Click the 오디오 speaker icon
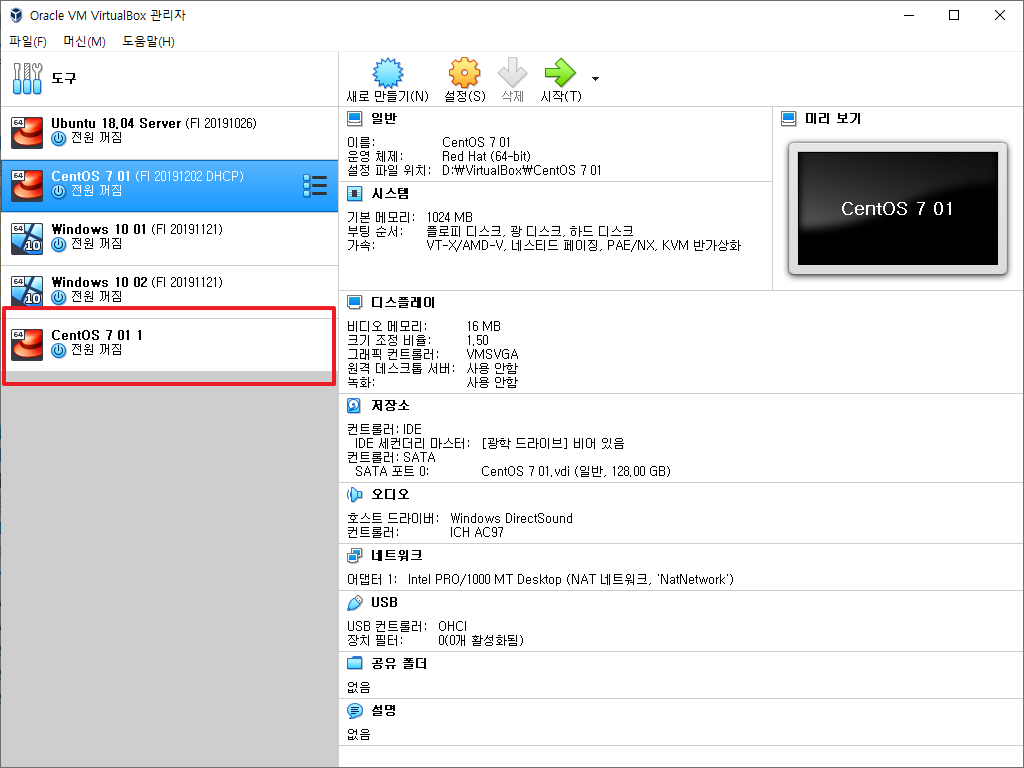 (x=354, y=494)
